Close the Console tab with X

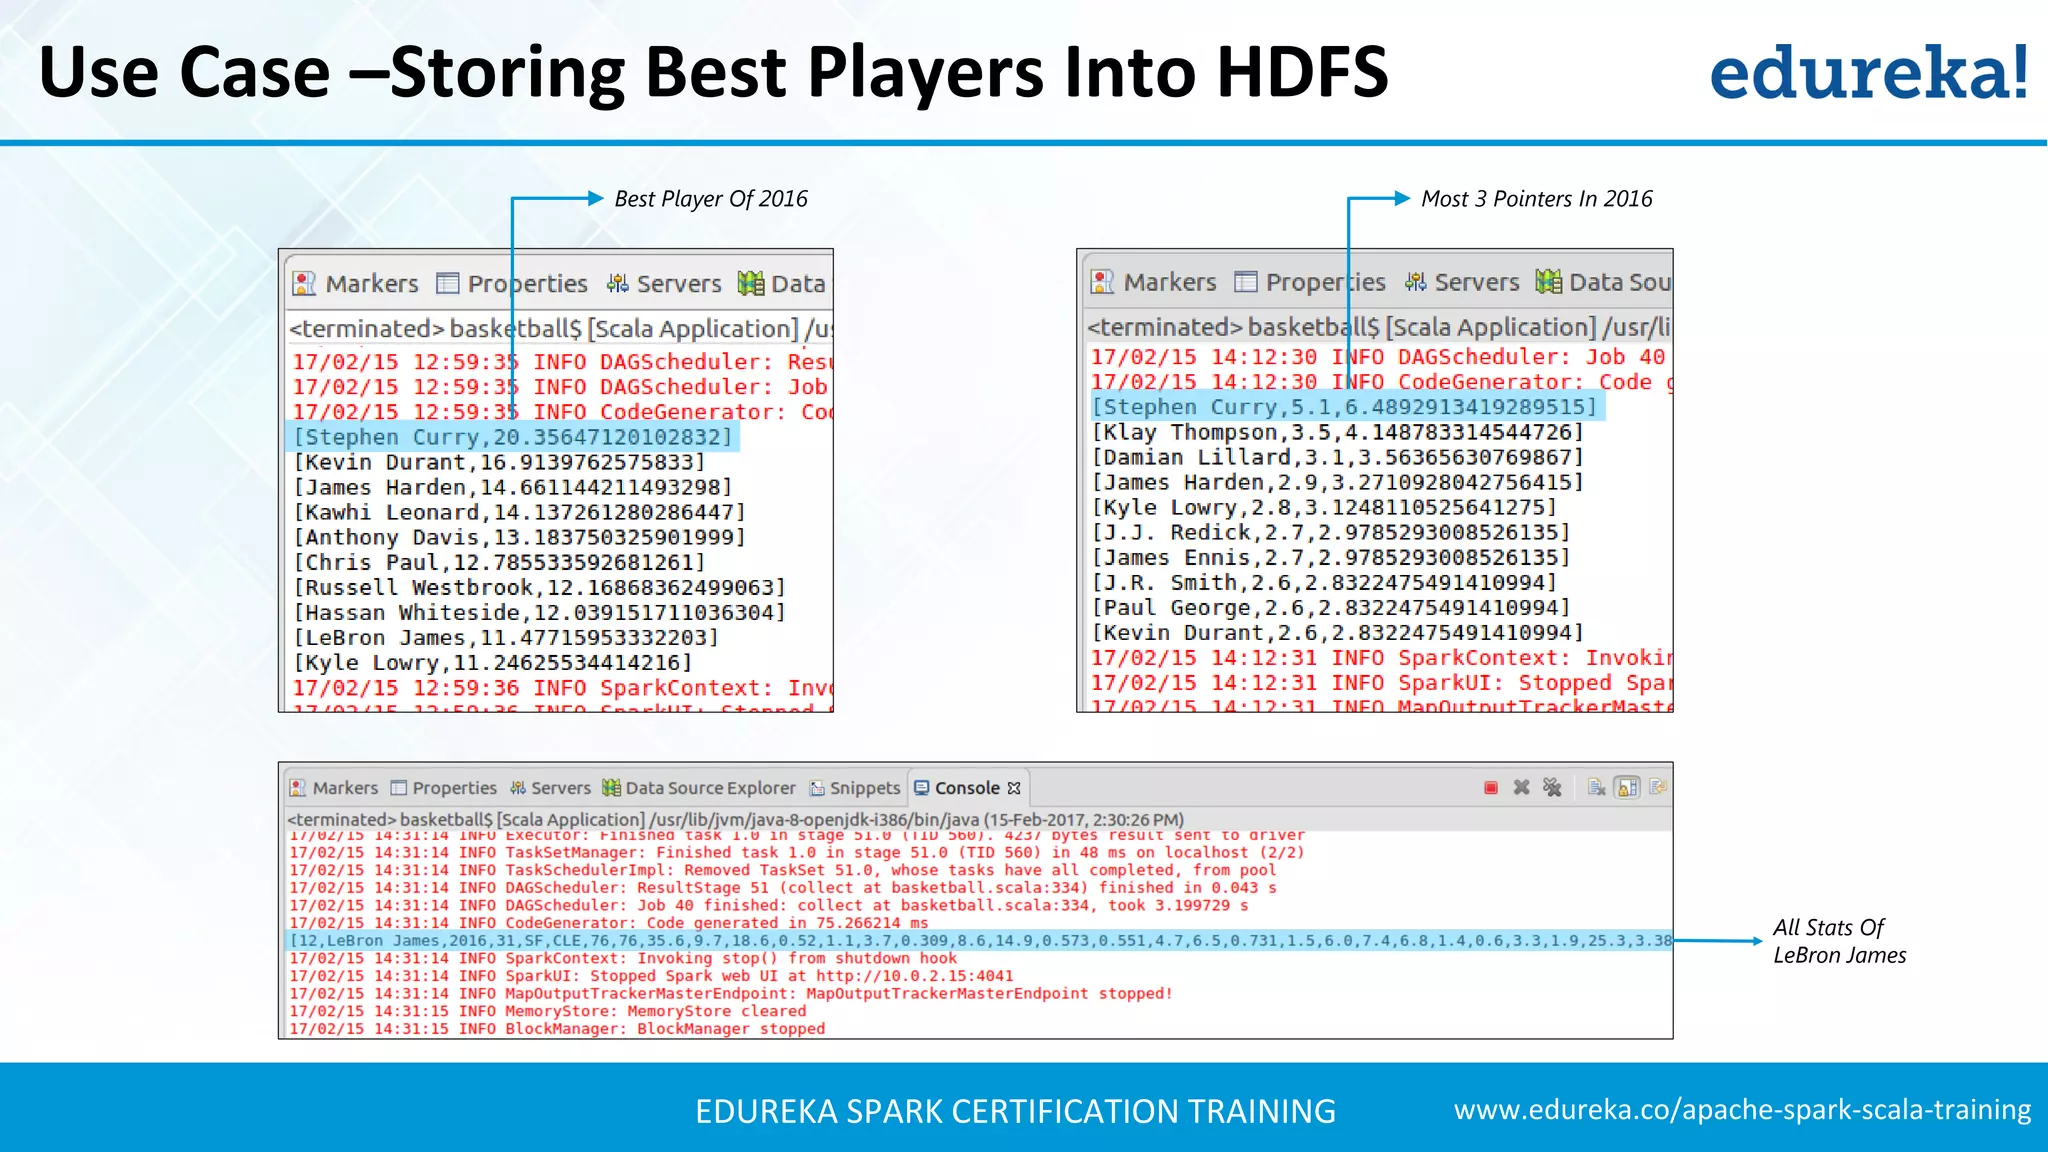point(1015,788)
